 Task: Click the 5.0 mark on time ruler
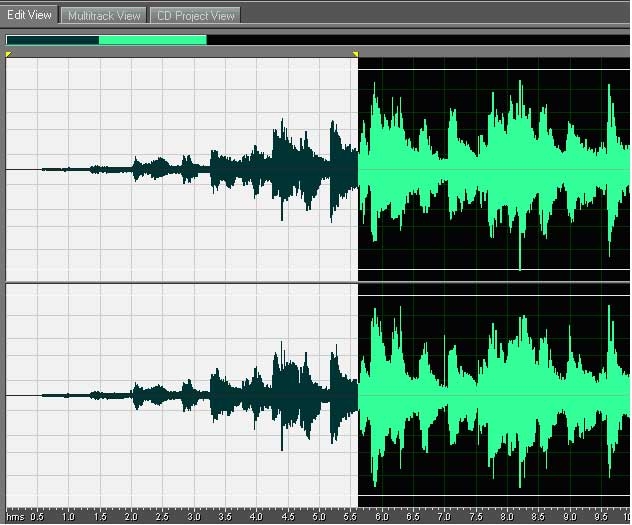[x=319, y=517]
